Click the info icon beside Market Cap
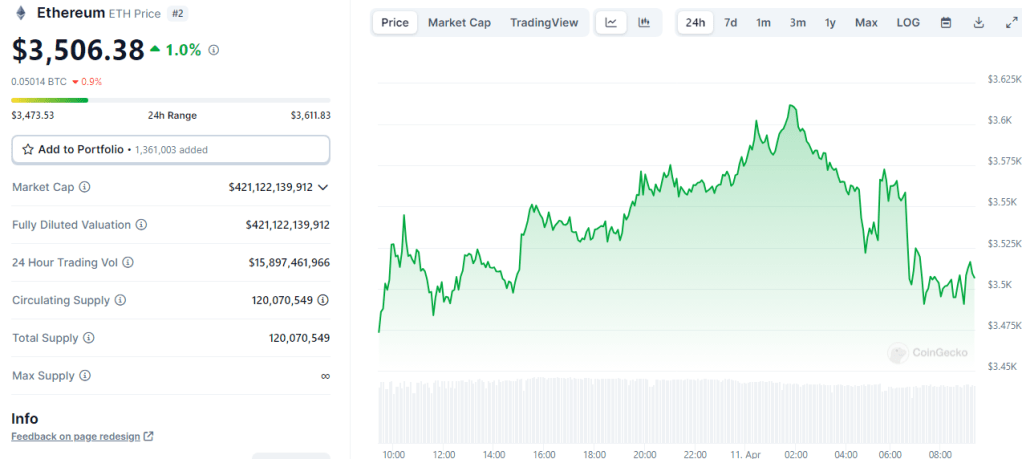This screenshot has width=1022, height=459. click(x=84, y=187)
